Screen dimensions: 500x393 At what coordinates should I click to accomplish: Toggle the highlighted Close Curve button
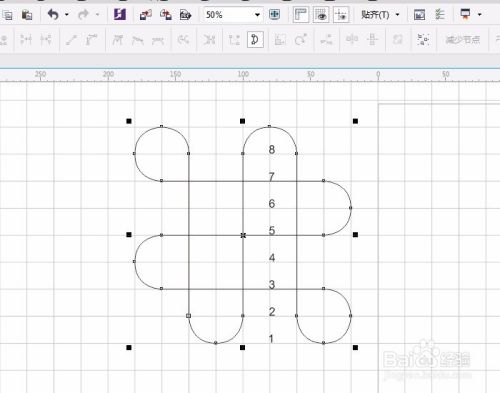pyautogui.click(x=255, y=40)
